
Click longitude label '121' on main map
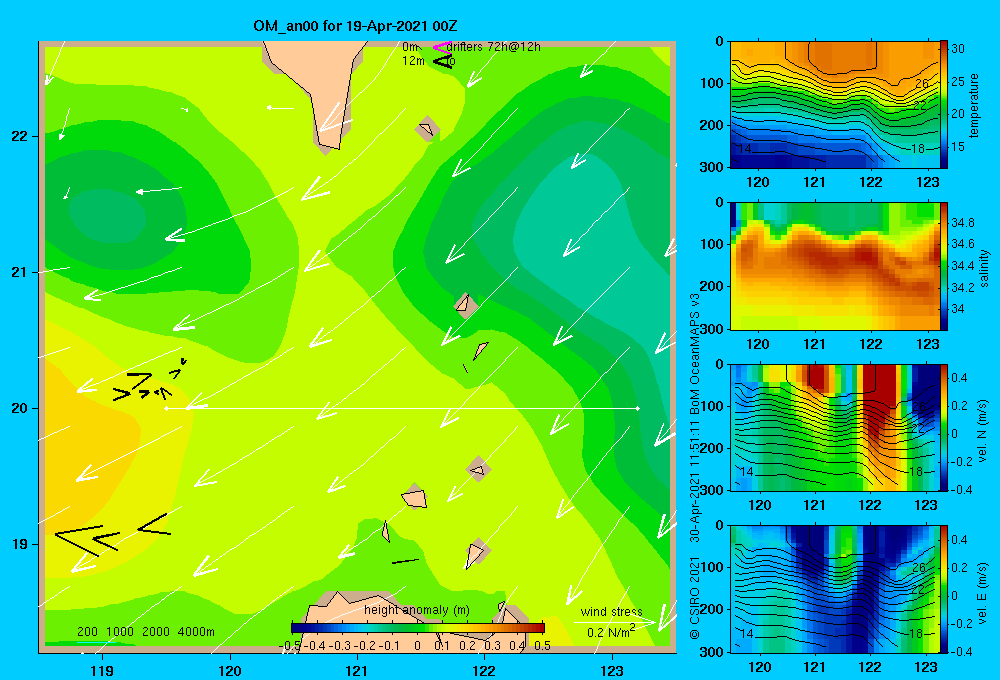(x=357, y=670)
